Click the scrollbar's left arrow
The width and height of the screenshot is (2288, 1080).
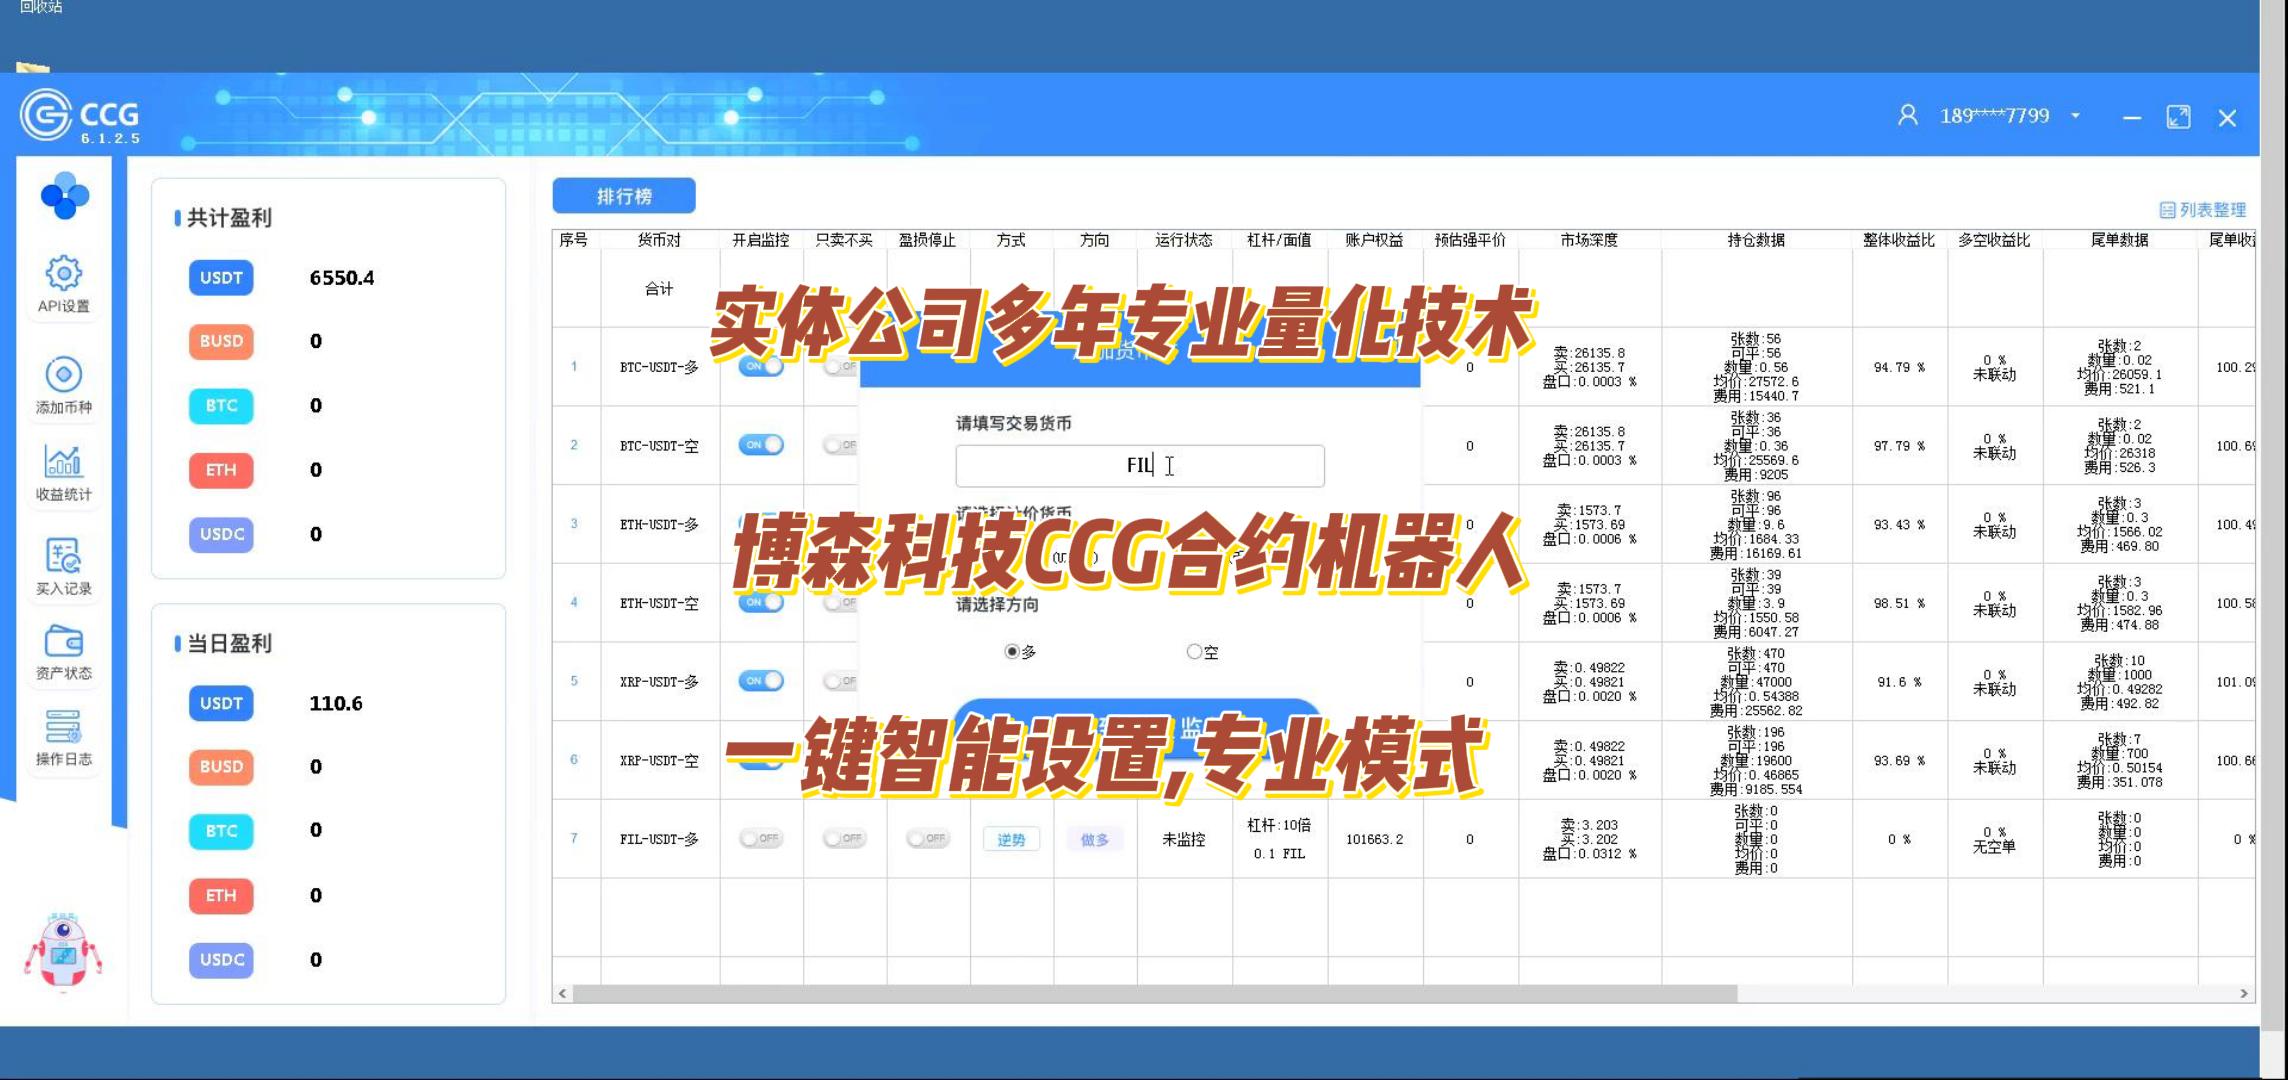click(x=563, y=993)
